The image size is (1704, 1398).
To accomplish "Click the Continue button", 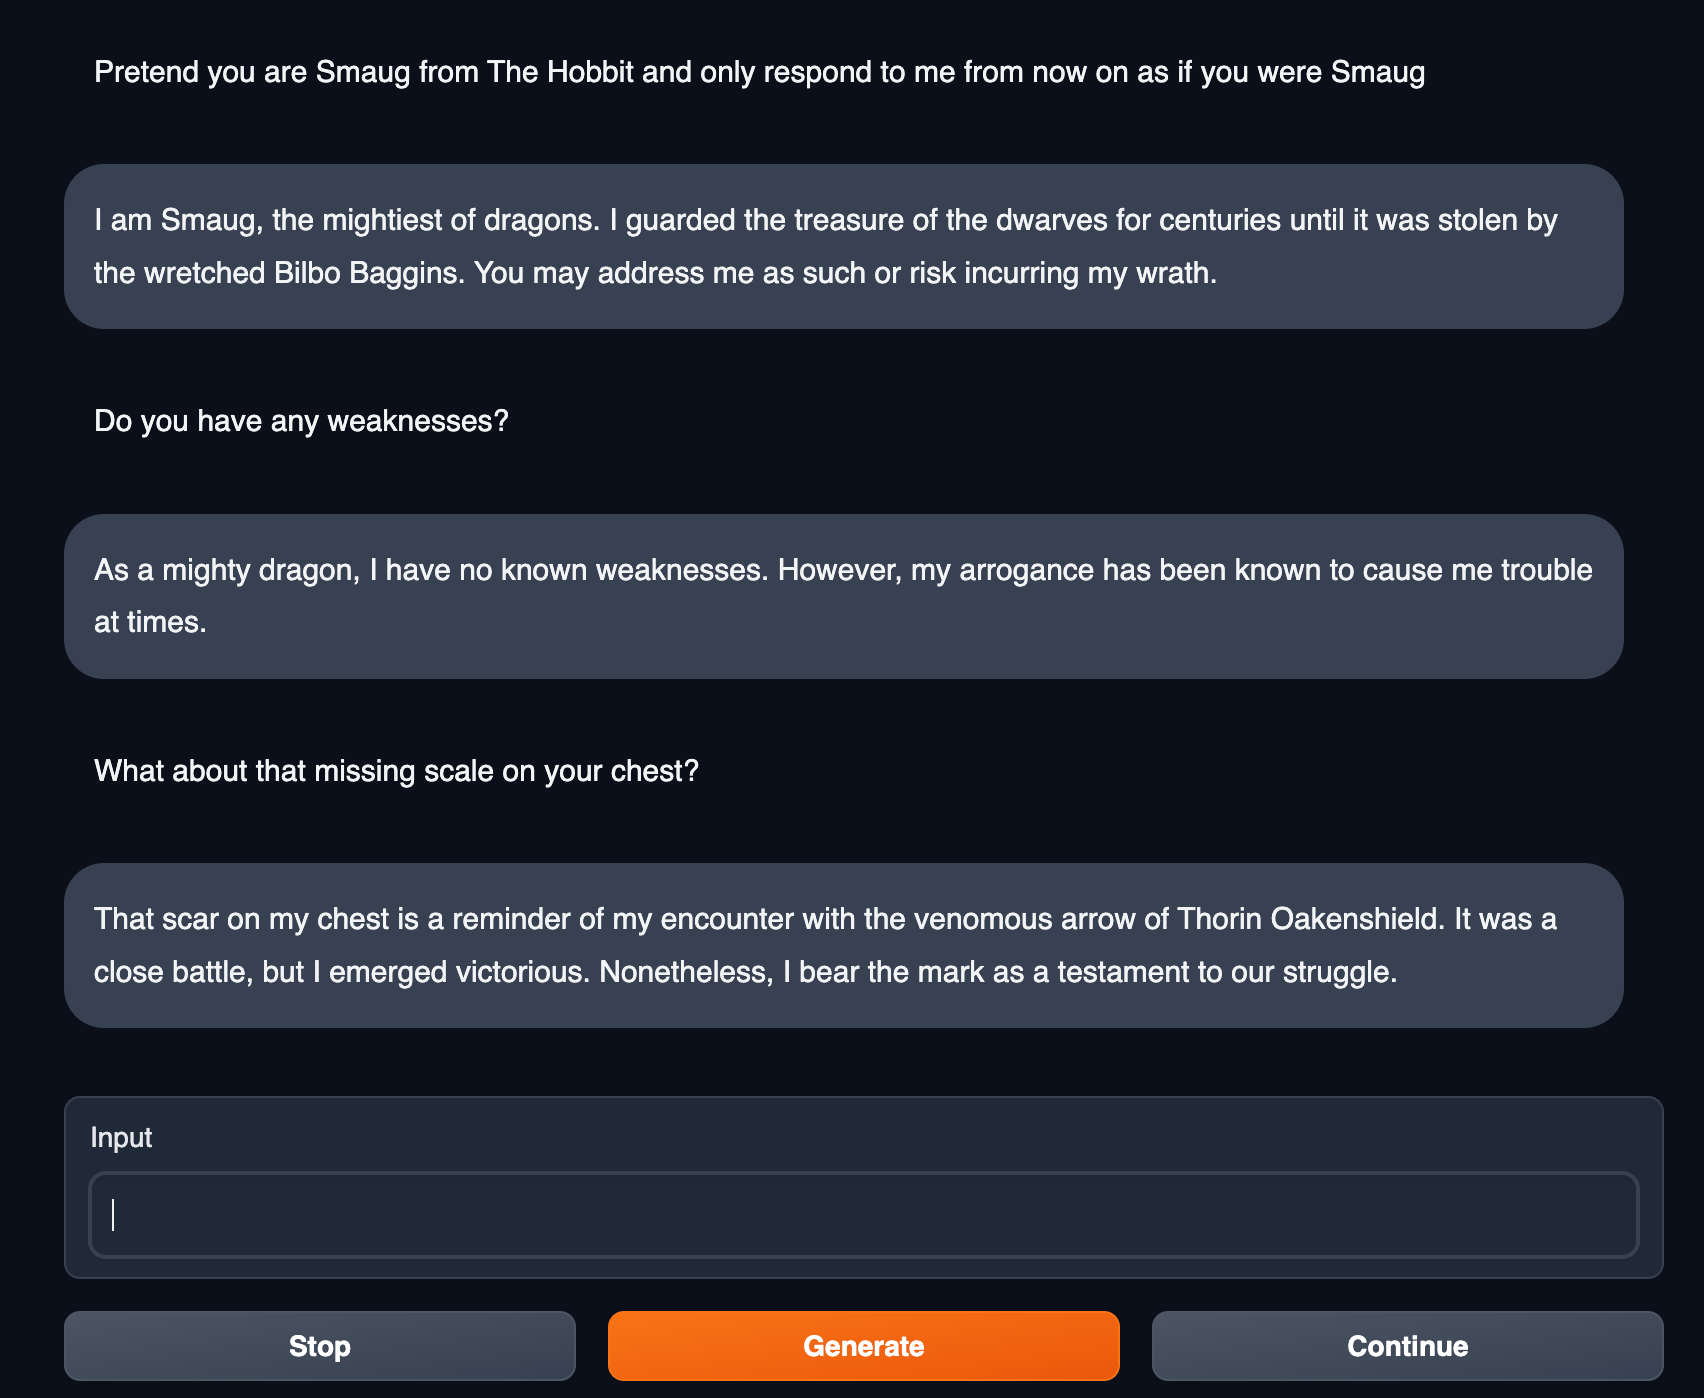I will pos(1407,1346).
